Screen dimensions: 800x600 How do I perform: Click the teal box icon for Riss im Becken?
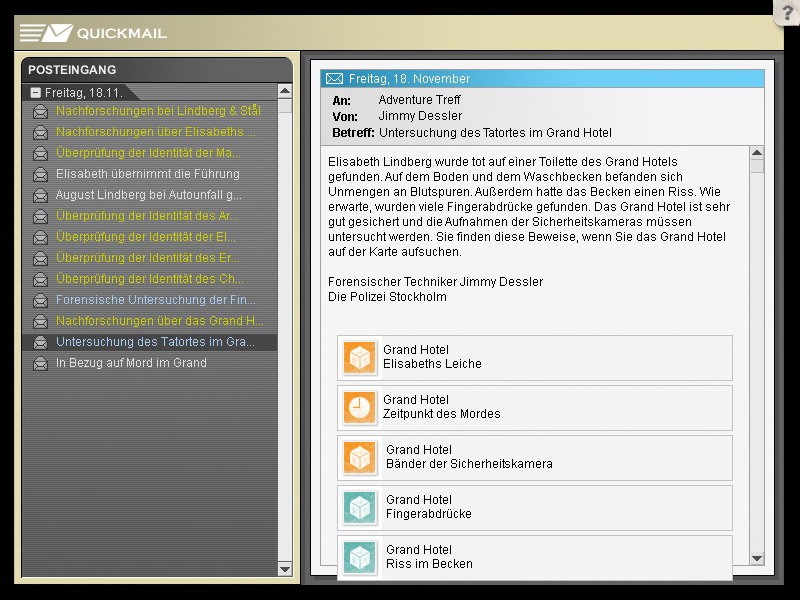[x=359, y=556]
